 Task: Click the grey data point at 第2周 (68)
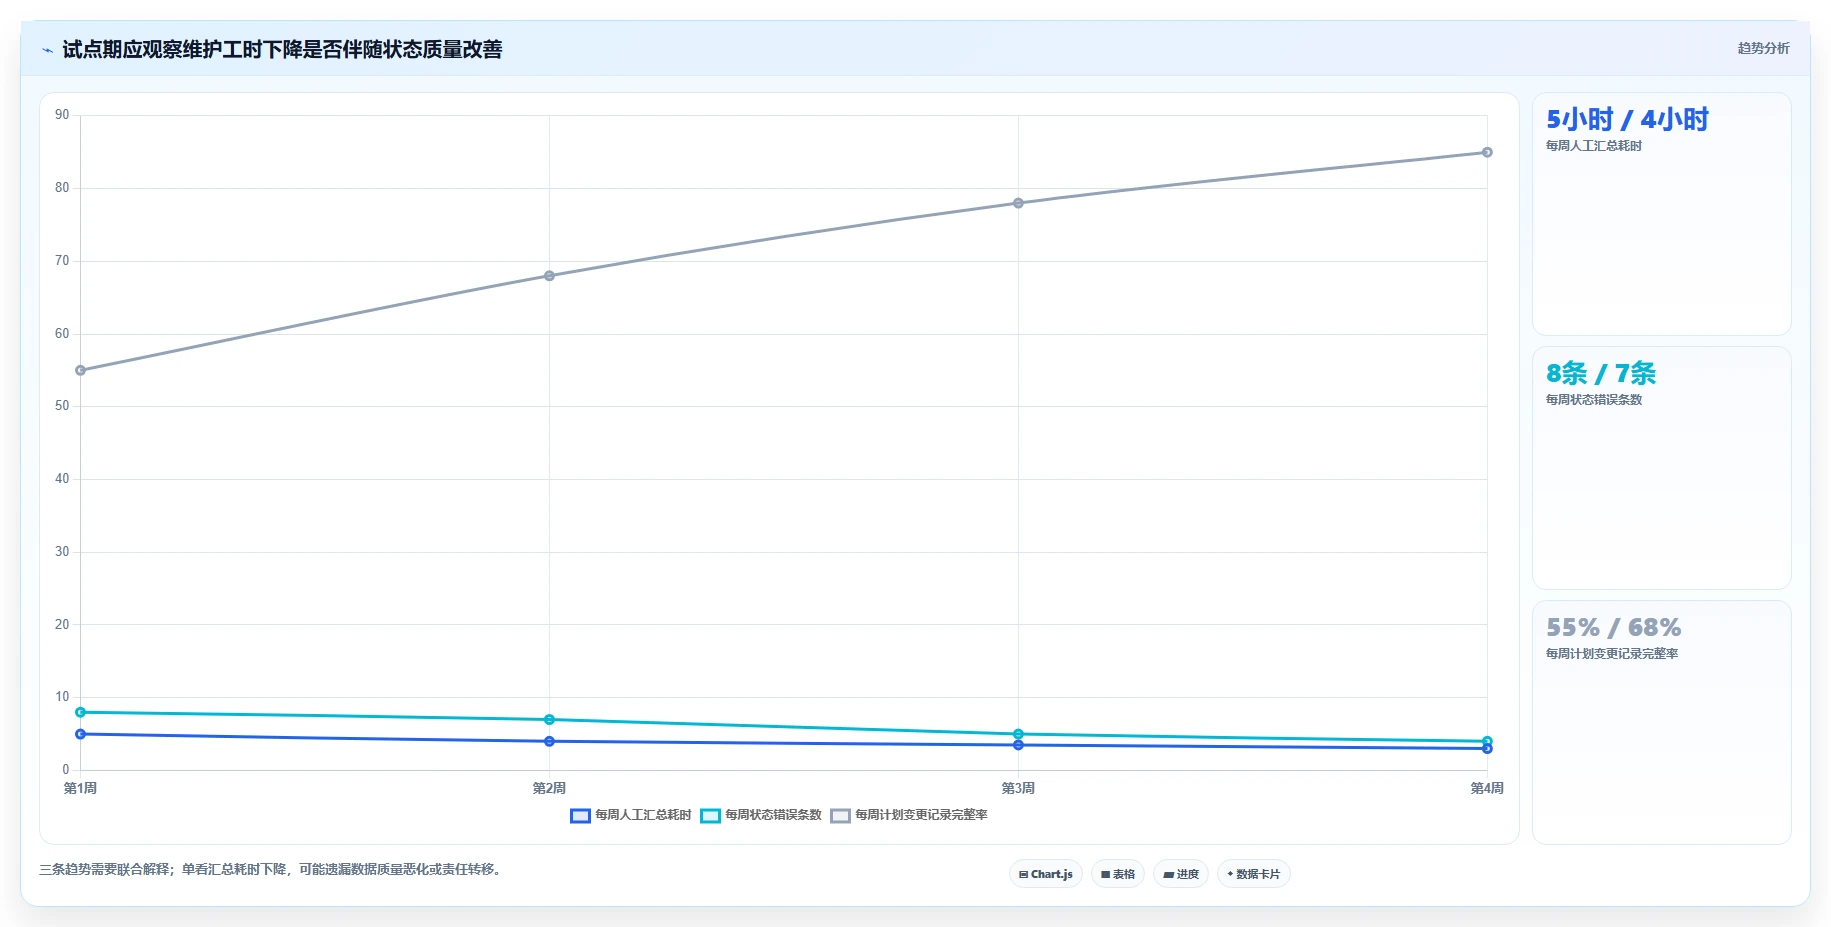point(549,276)
